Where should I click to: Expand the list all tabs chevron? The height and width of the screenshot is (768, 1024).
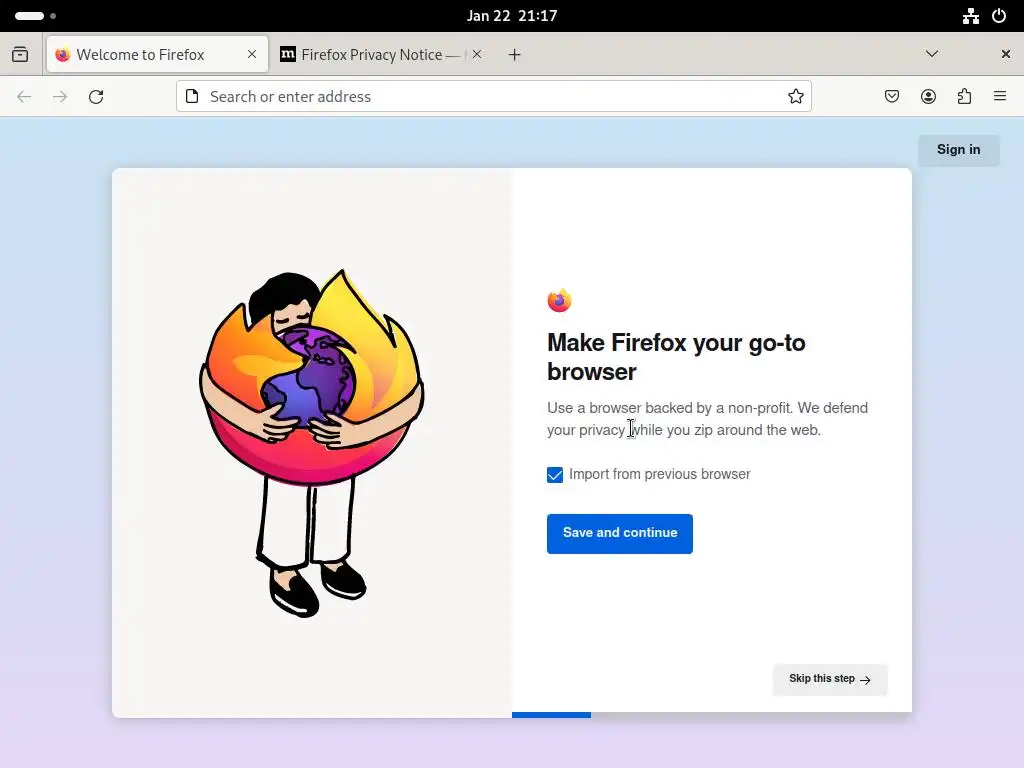click(932, 54)
